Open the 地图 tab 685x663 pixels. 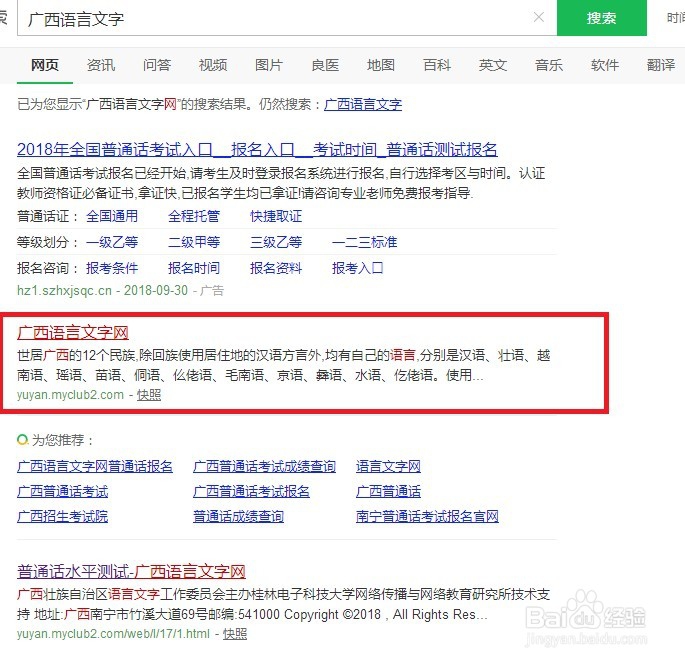[381, 65]
